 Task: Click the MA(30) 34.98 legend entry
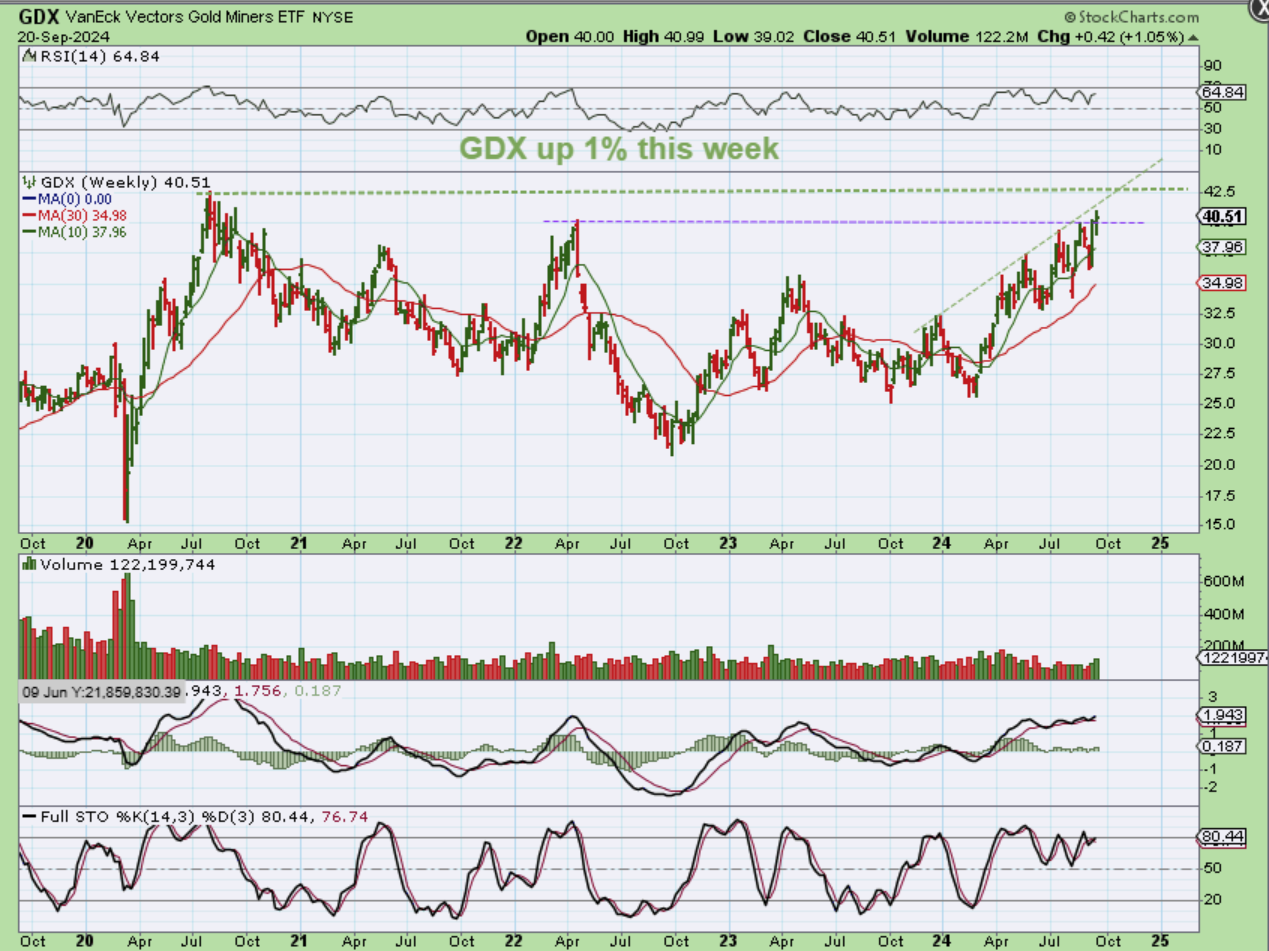73,215
